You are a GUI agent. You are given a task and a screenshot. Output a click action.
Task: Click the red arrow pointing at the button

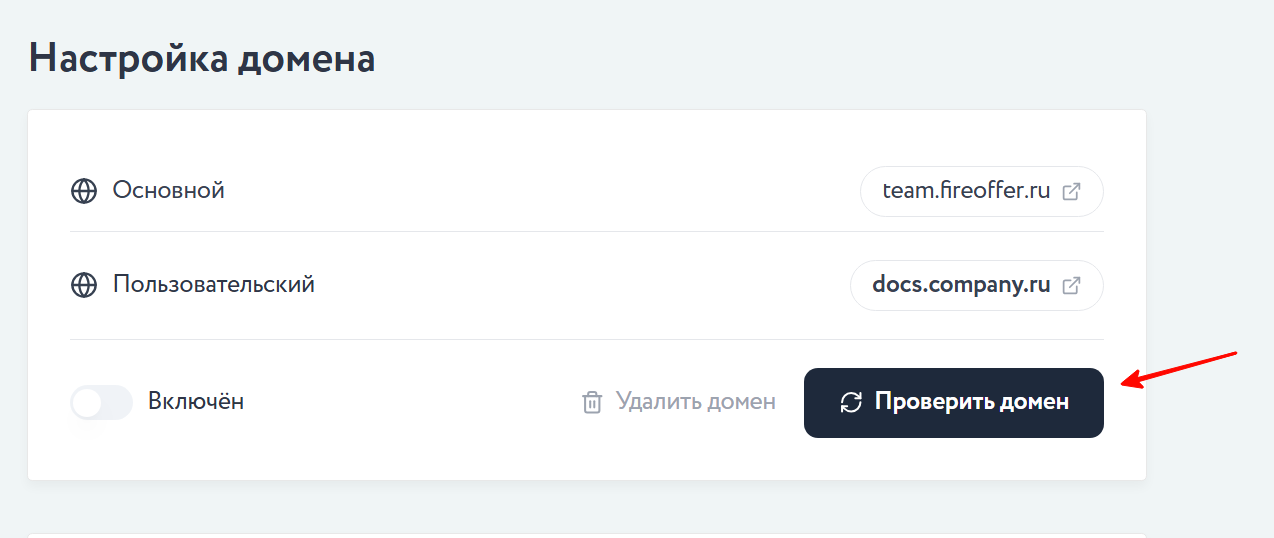coord(1180,367)
